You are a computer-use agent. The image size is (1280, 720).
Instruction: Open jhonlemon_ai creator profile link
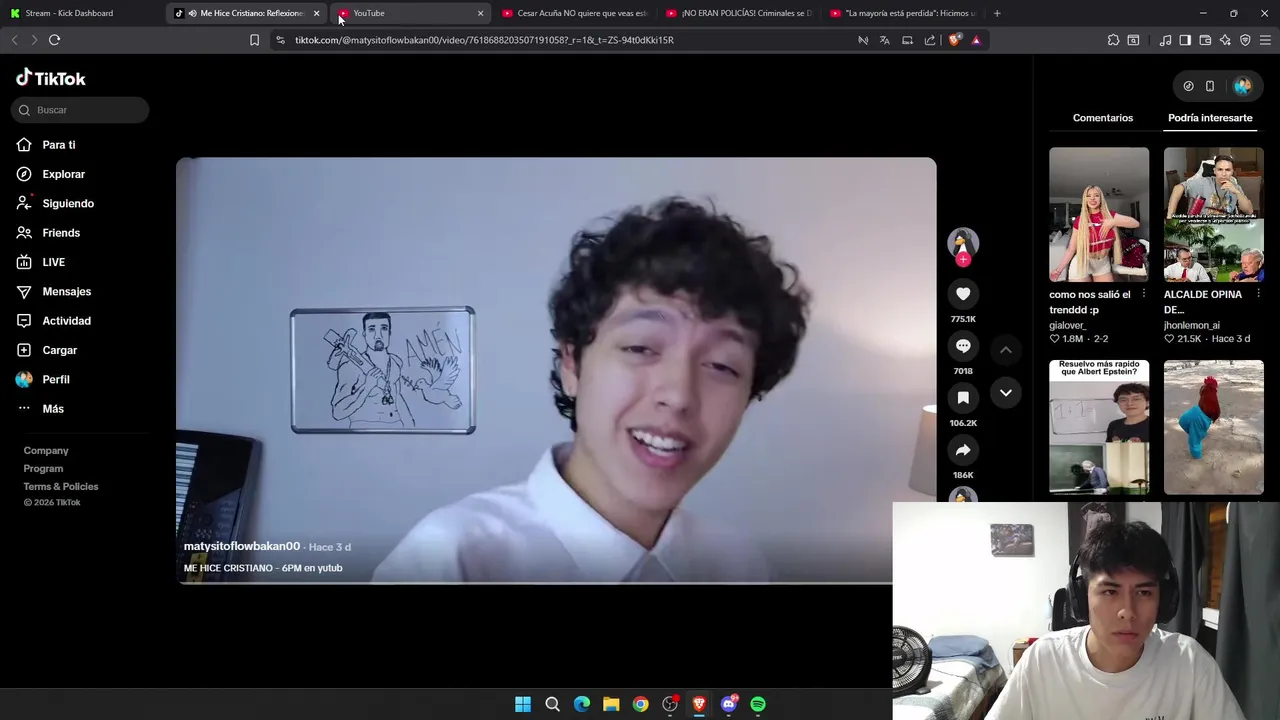coord(1192,325)
